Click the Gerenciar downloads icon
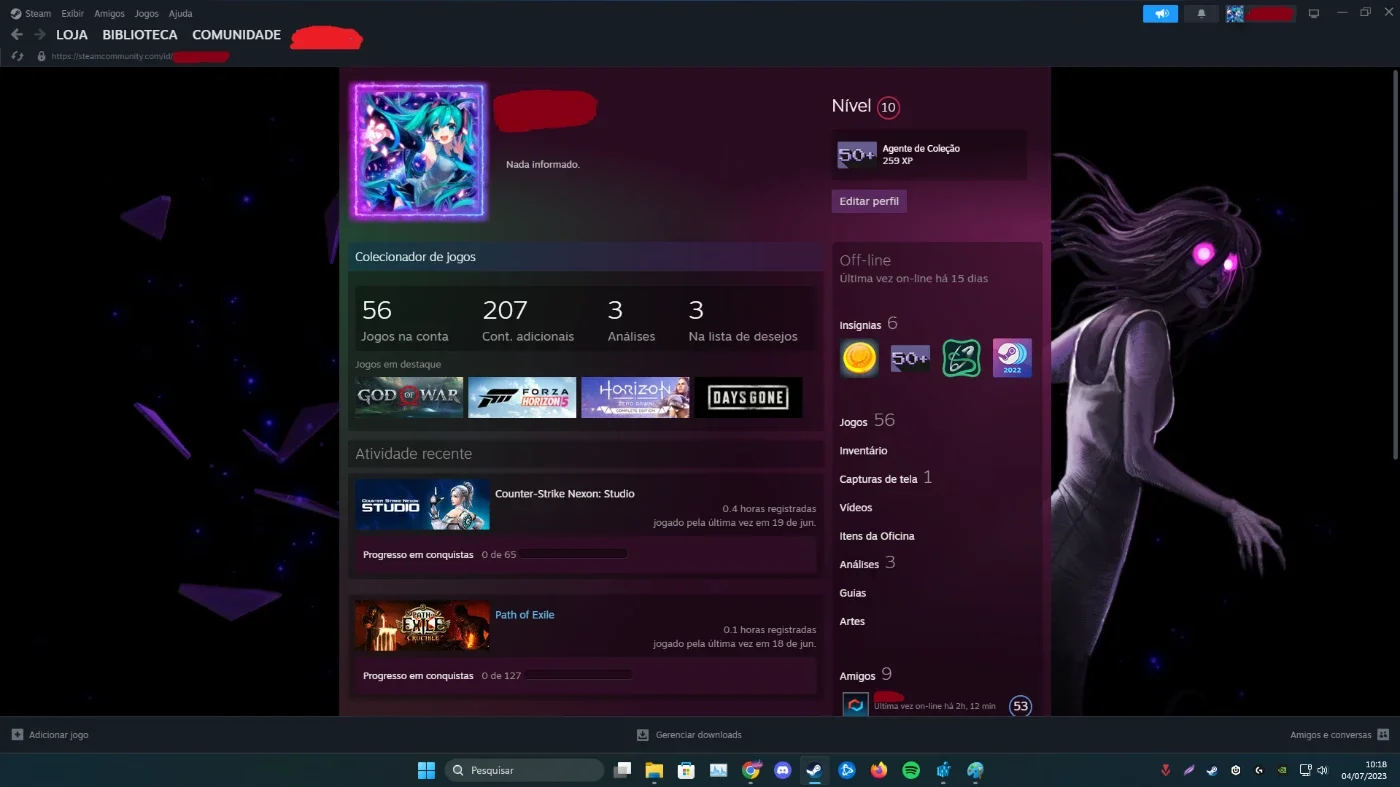 click(643, 734)
